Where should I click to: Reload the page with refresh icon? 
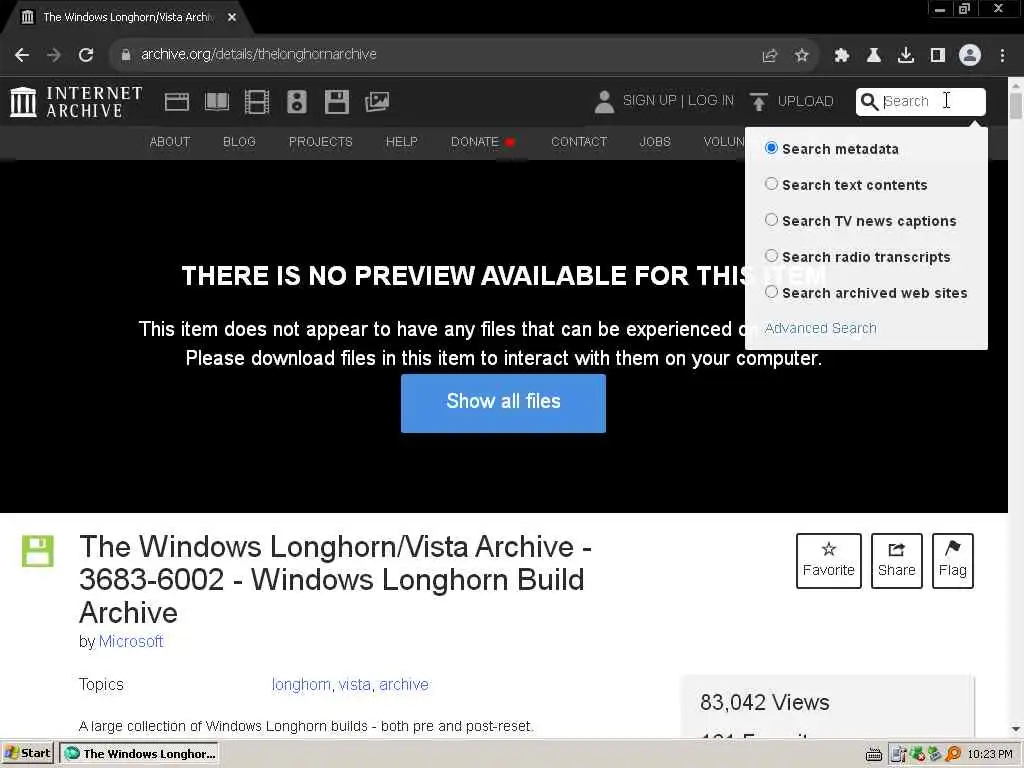[86, 55]
